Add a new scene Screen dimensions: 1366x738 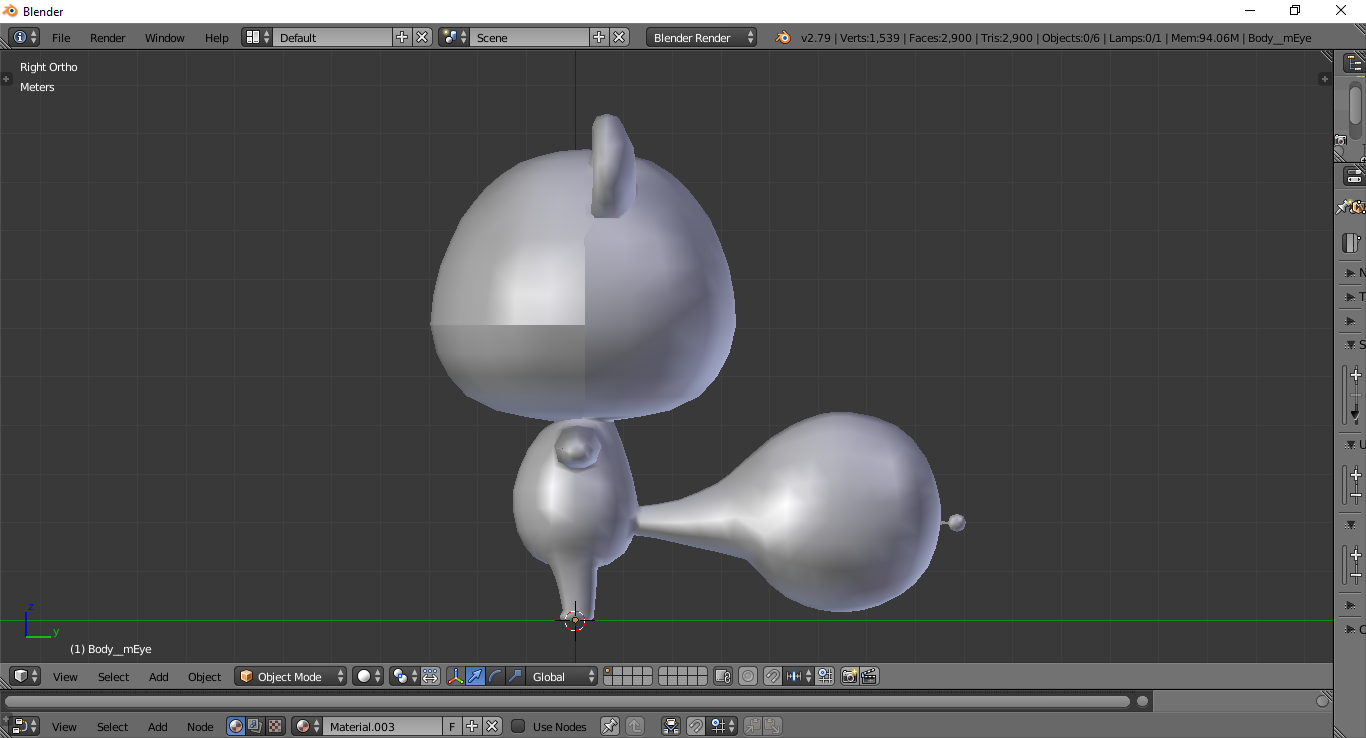(599, 37)
